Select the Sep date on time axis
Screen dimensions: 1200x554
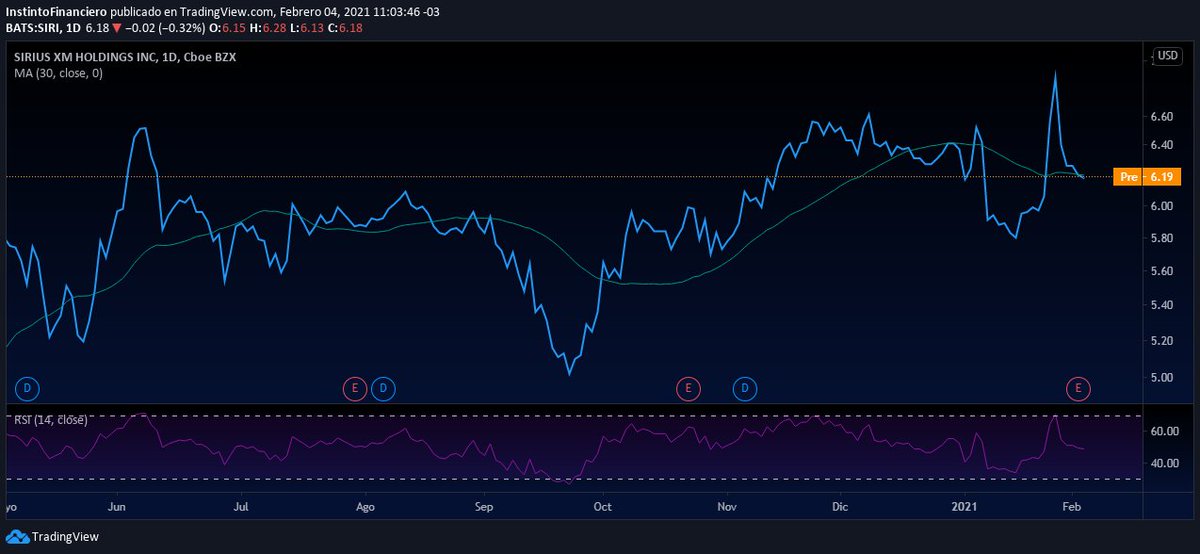click(484, 507)
